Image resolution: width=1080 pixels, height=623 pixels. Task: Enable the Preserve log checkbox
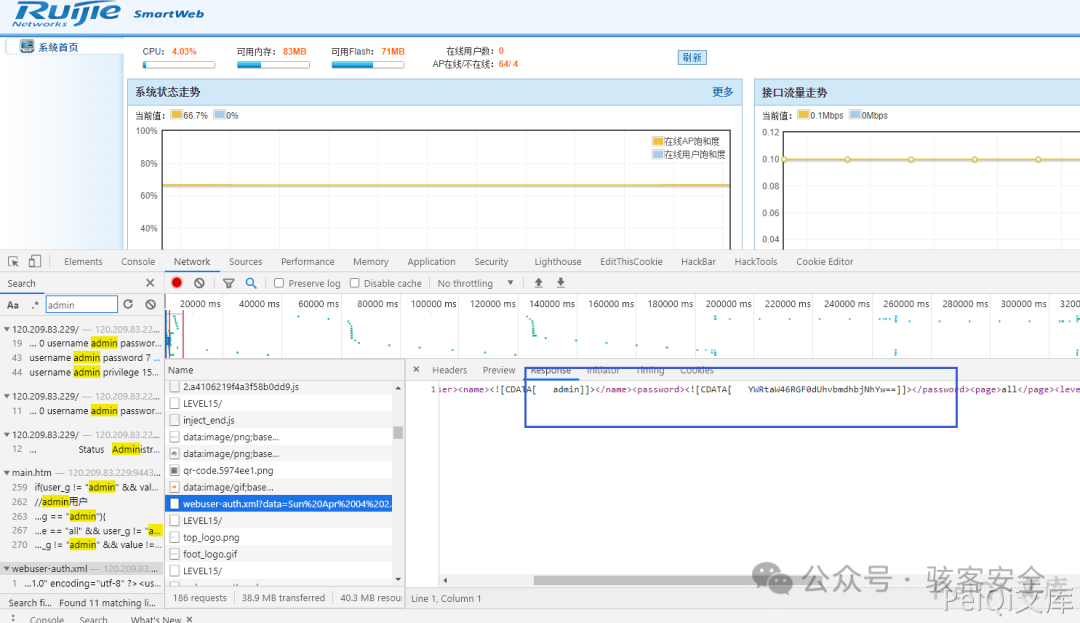pos(279,283)
